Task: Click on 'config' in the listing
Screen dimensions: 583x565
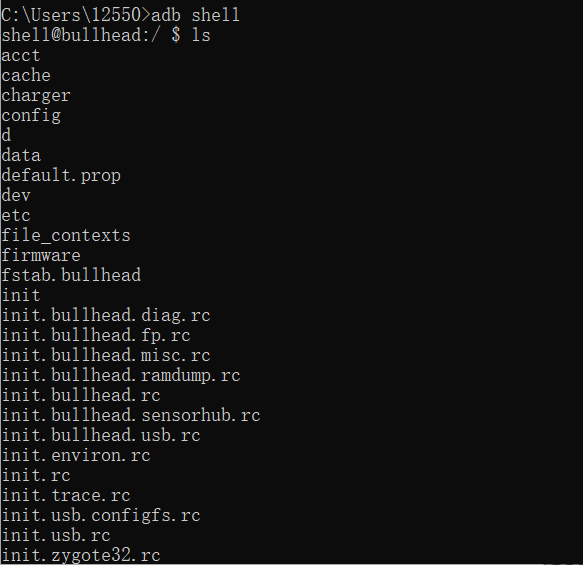Action: [31, 116]
